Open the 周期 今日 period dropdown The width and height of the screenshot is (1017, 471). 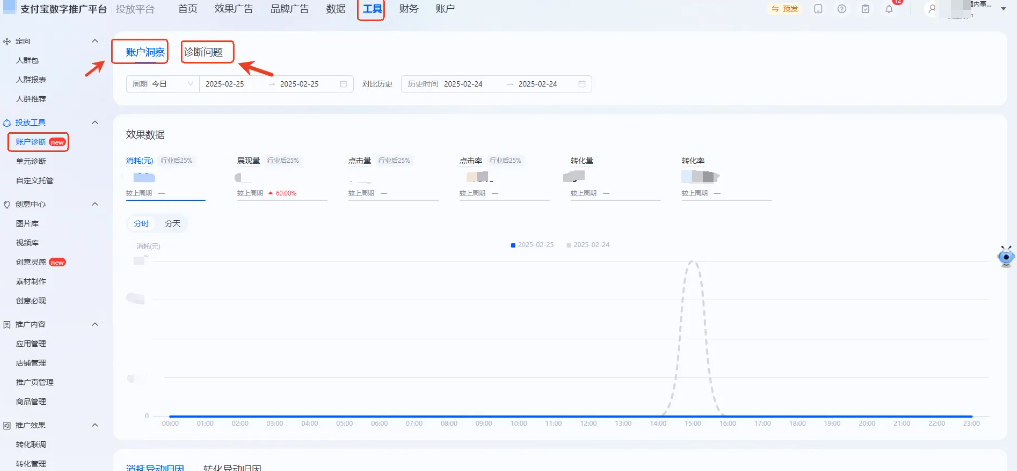click(x=163, y=84)
